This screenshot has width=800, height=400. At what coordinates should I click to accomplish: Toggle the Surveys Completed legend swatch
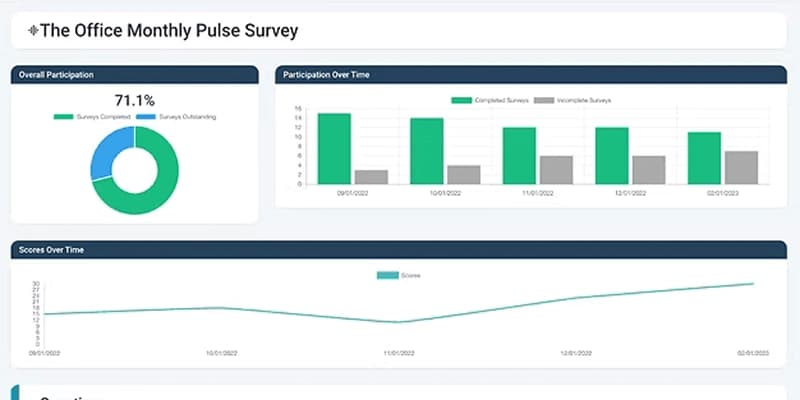coord(64,117)
